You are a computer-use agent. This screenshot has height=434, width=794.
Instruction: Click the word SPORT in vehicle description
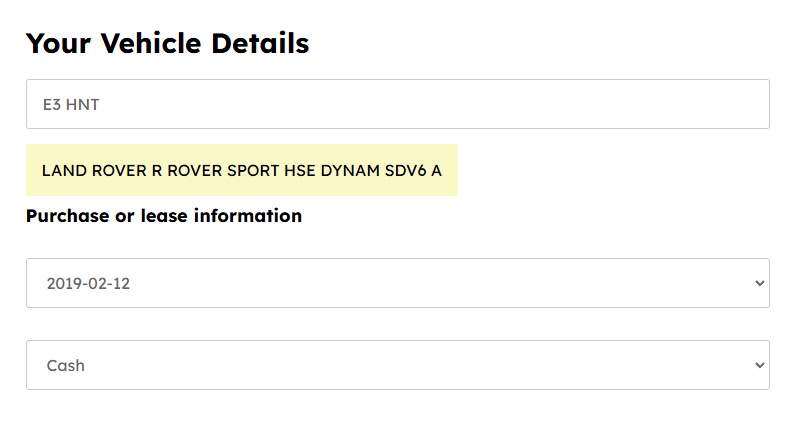coord(253,170)
